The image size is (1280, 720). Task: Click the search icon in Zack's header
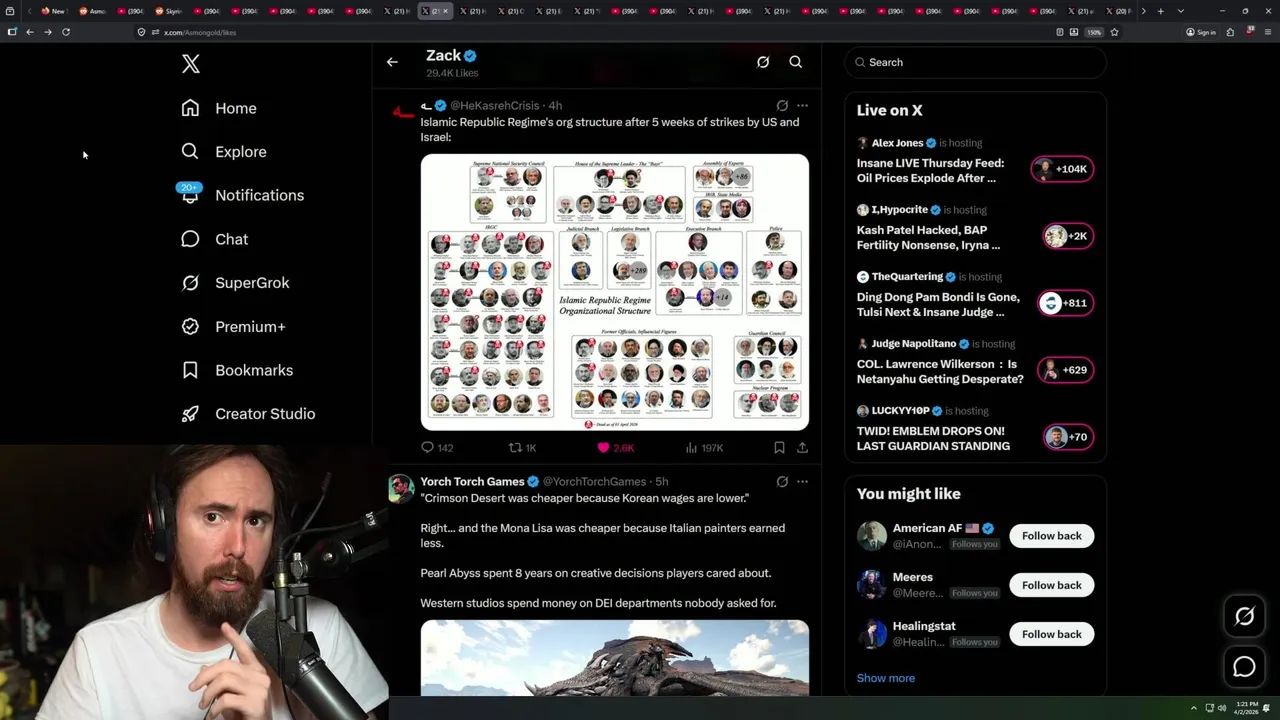point(796,62)
